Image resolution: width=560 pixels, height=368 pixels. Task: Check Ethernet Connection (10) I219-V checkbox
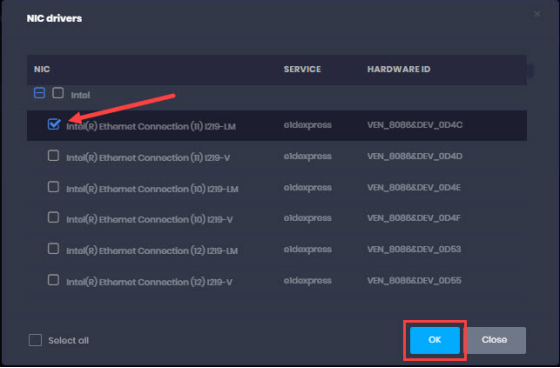54,218
